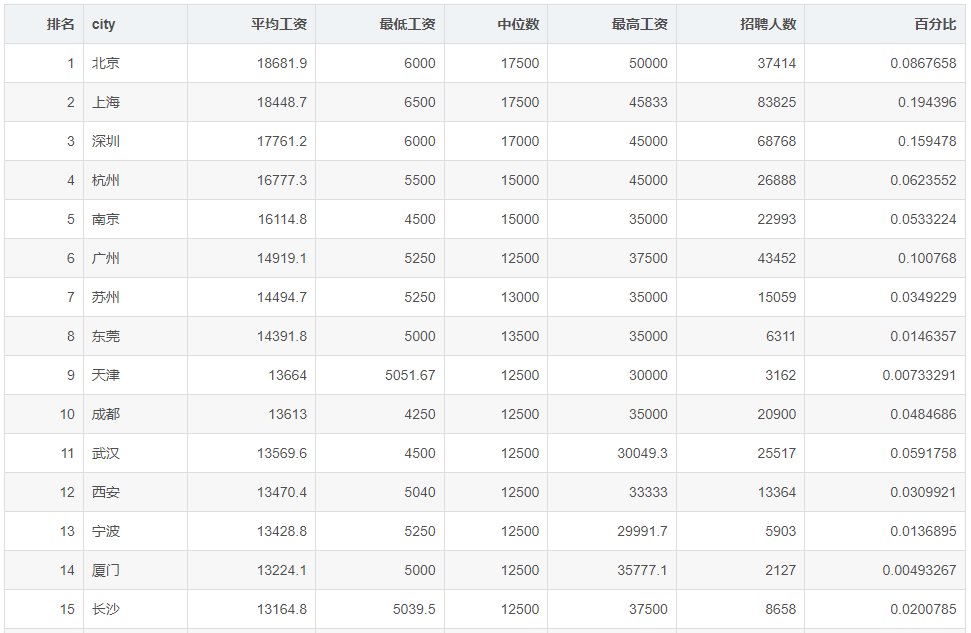Click minimum salary value 5051.67
This screenshot has width=971, height=633.
click(x=410, y=375)
